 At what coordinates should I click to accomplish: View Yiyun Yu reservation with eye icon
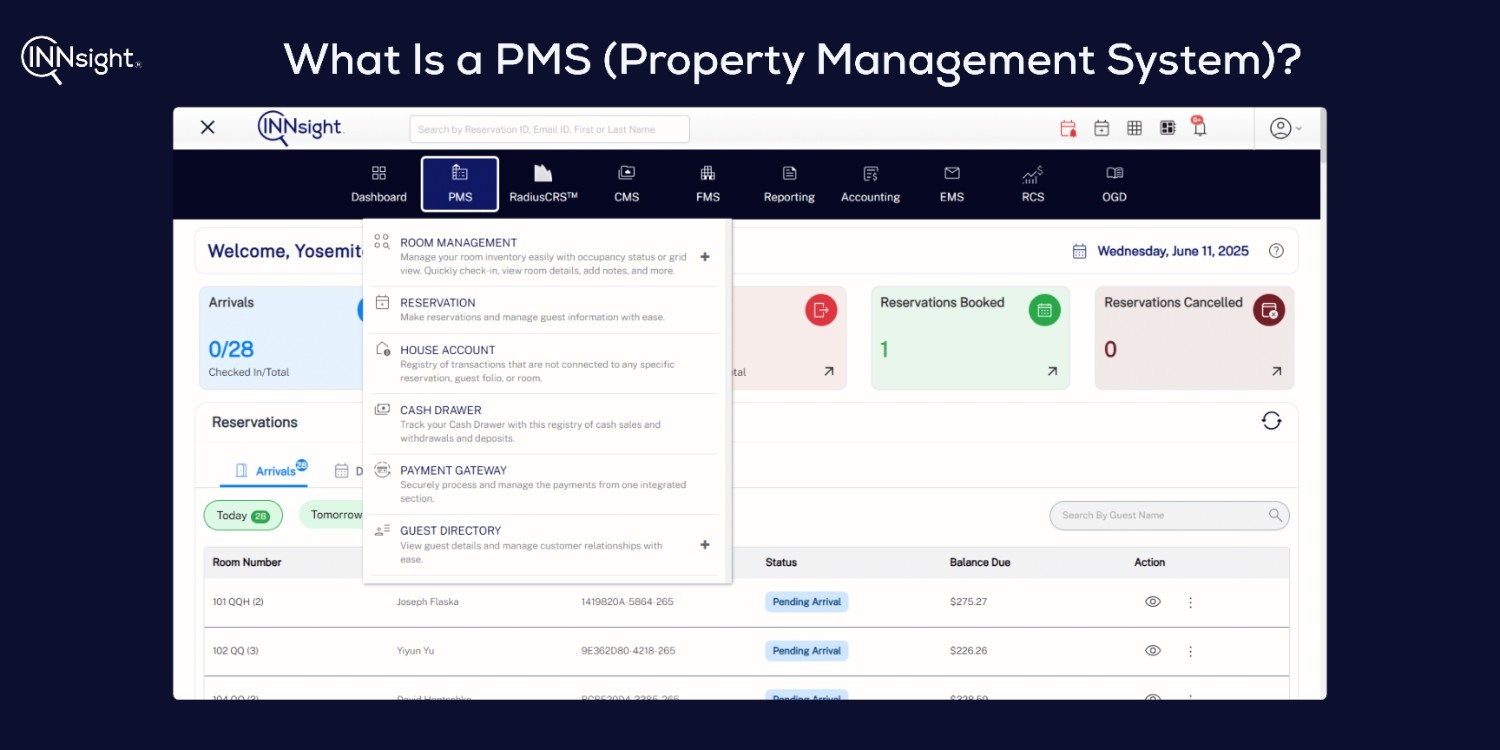tap(1152, 651)
